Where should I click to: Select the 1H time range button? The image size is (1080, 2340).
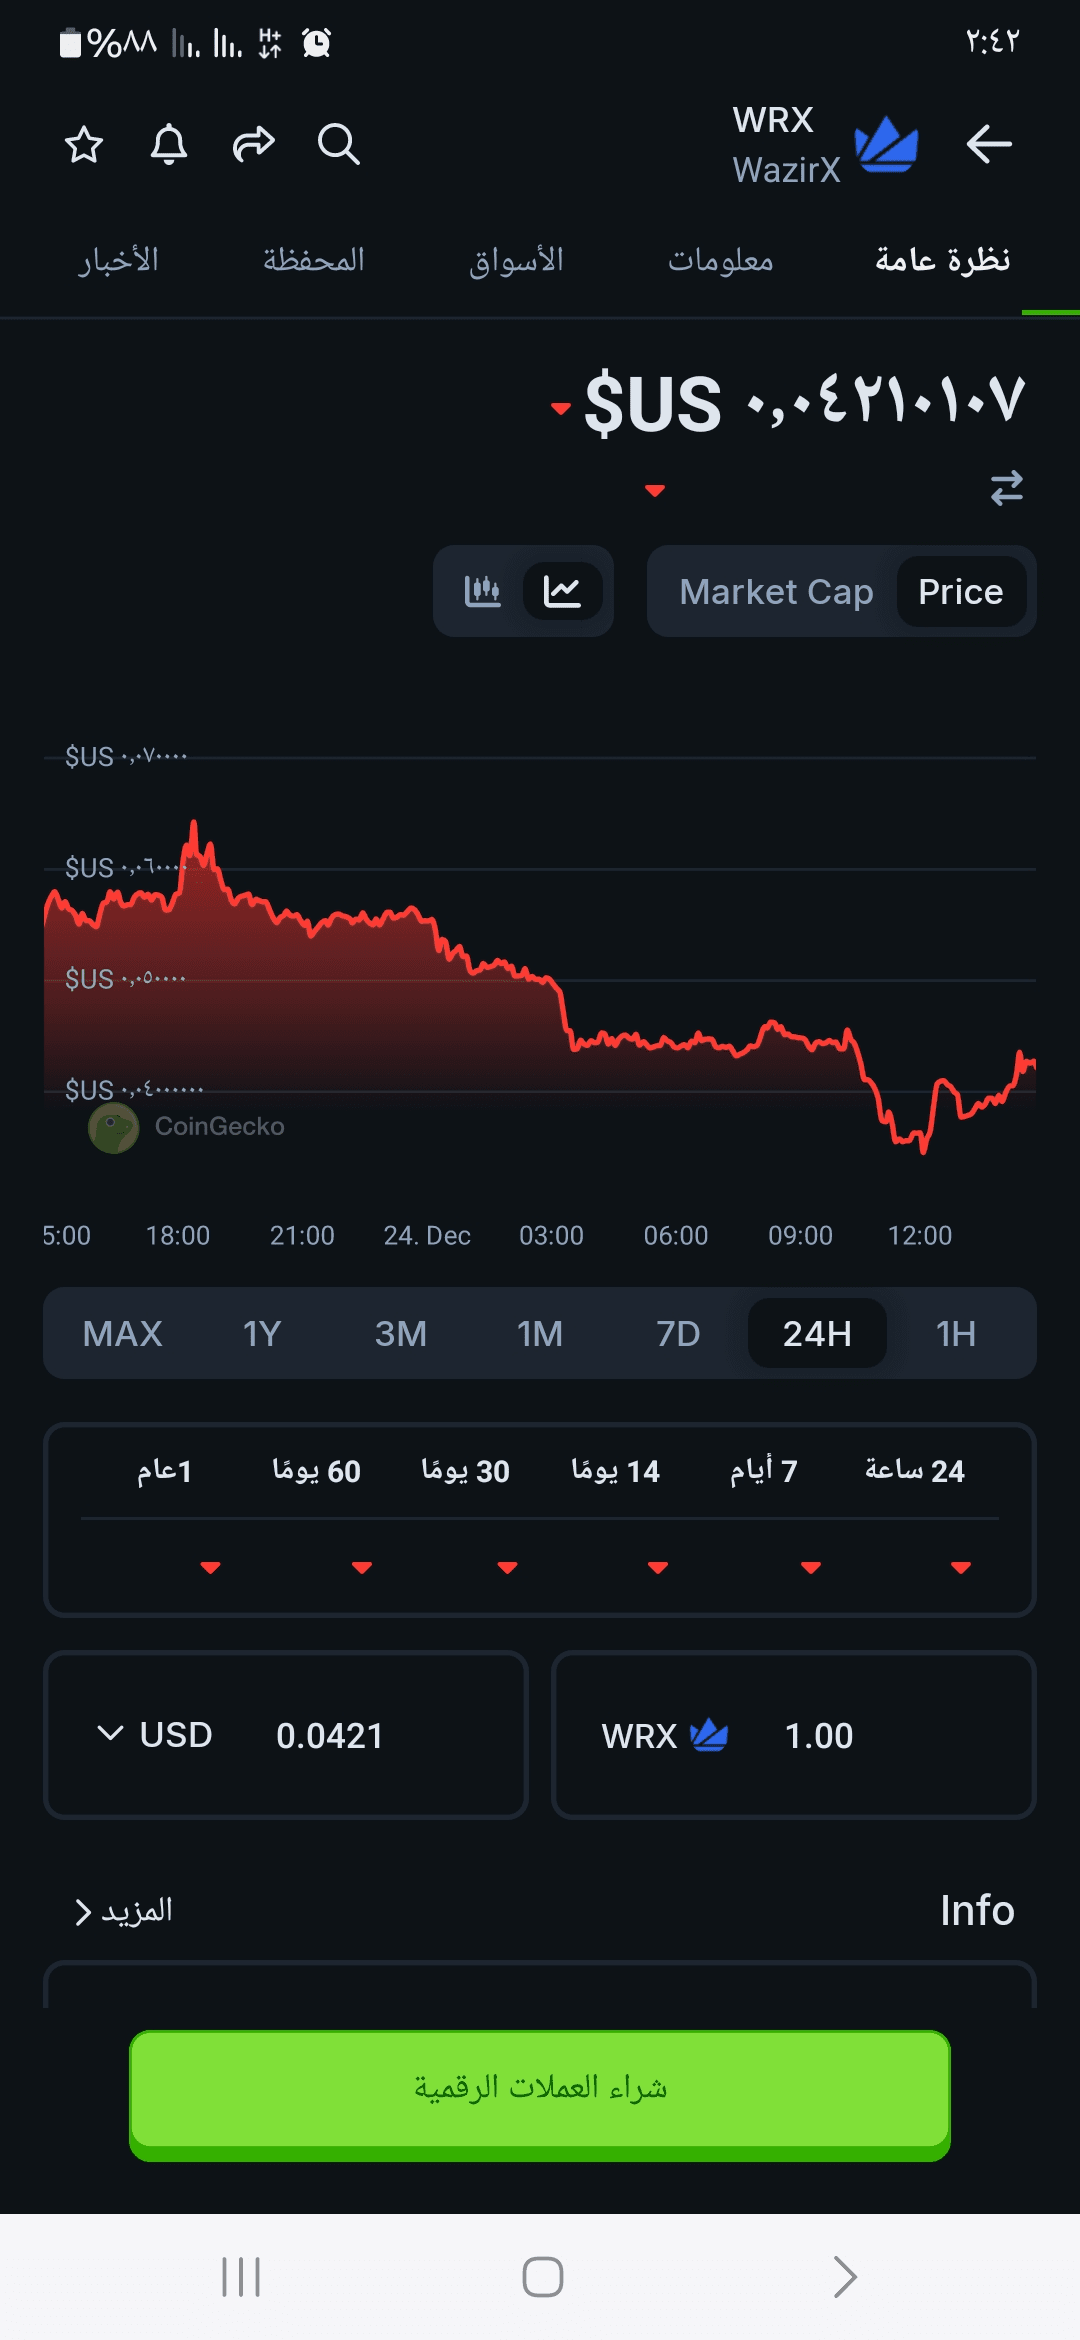click(955, 1334)
